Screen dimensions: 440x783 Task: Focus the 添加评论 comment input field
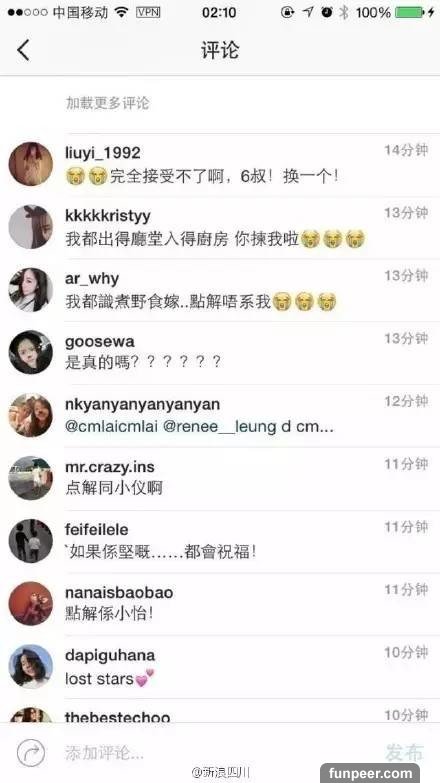pos(210,752)
